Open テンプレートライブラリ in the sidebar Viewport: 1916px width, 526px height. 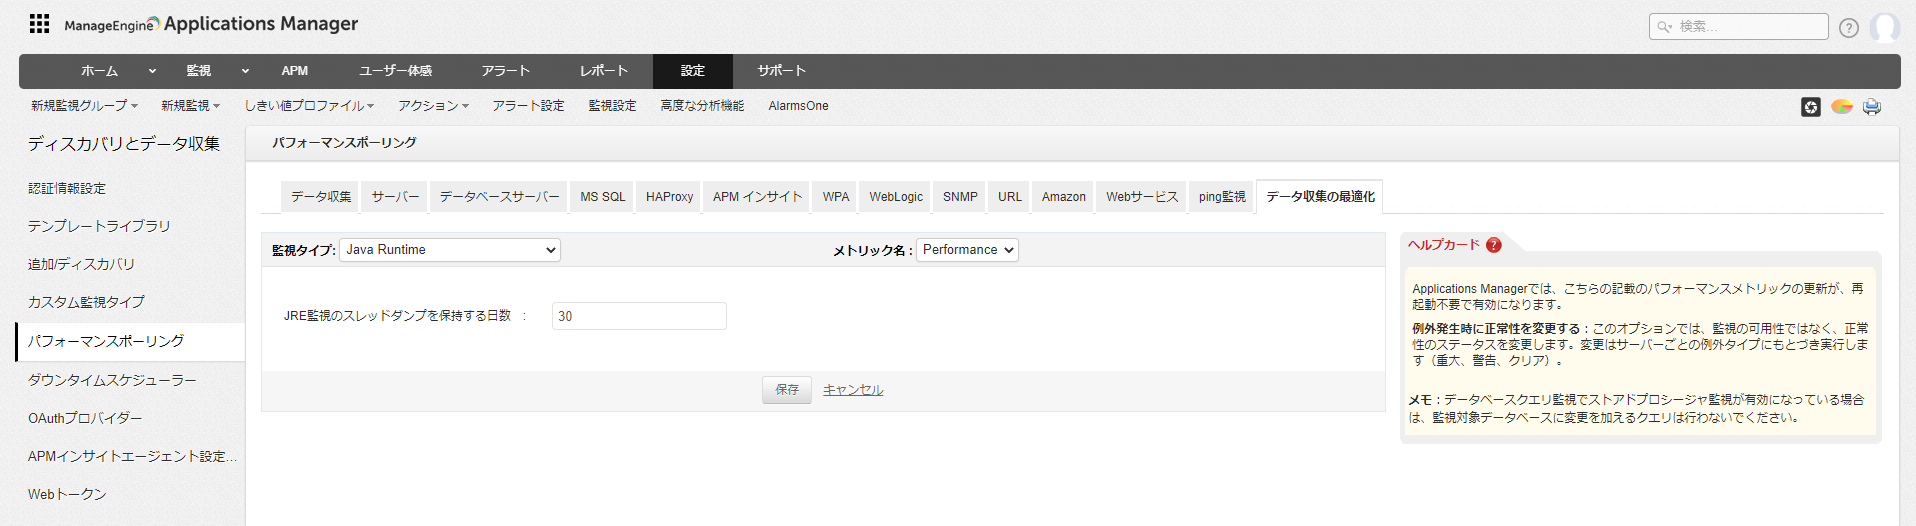[x=99, y=226]
